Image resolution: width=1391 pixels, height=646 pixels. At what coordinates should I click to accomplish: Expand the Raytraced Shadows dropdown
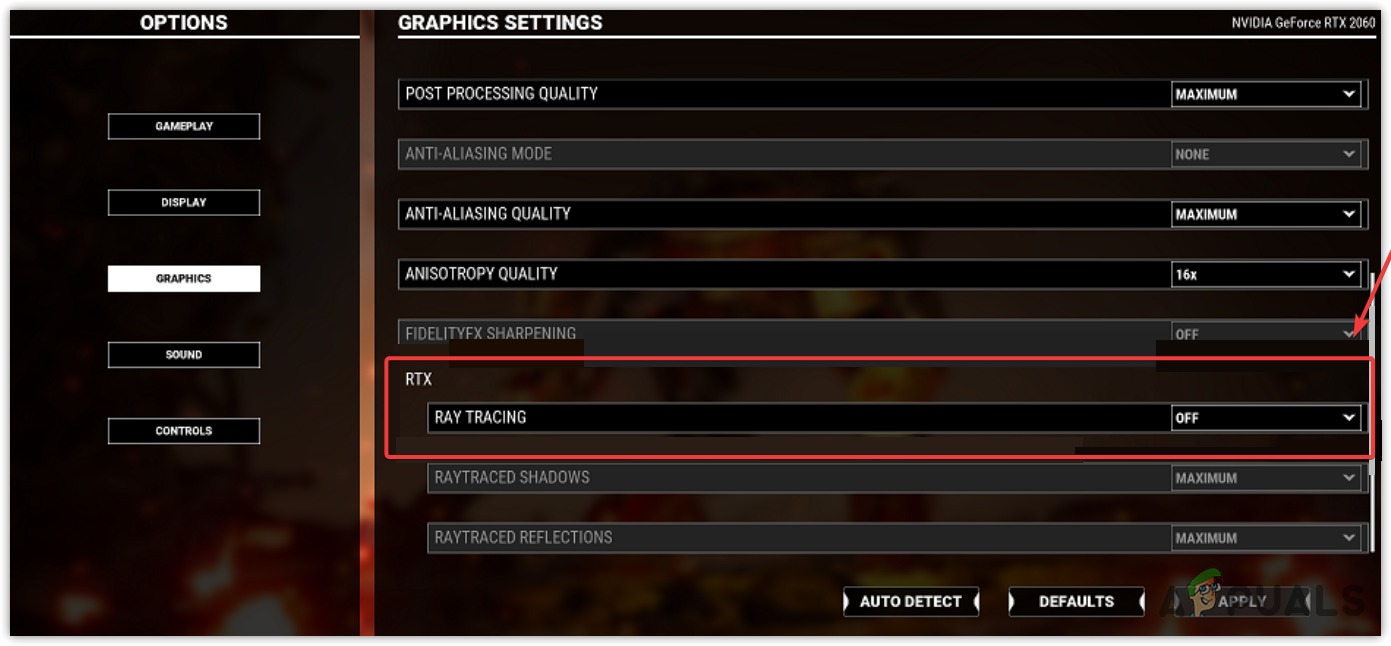(x=1266, y=478)
